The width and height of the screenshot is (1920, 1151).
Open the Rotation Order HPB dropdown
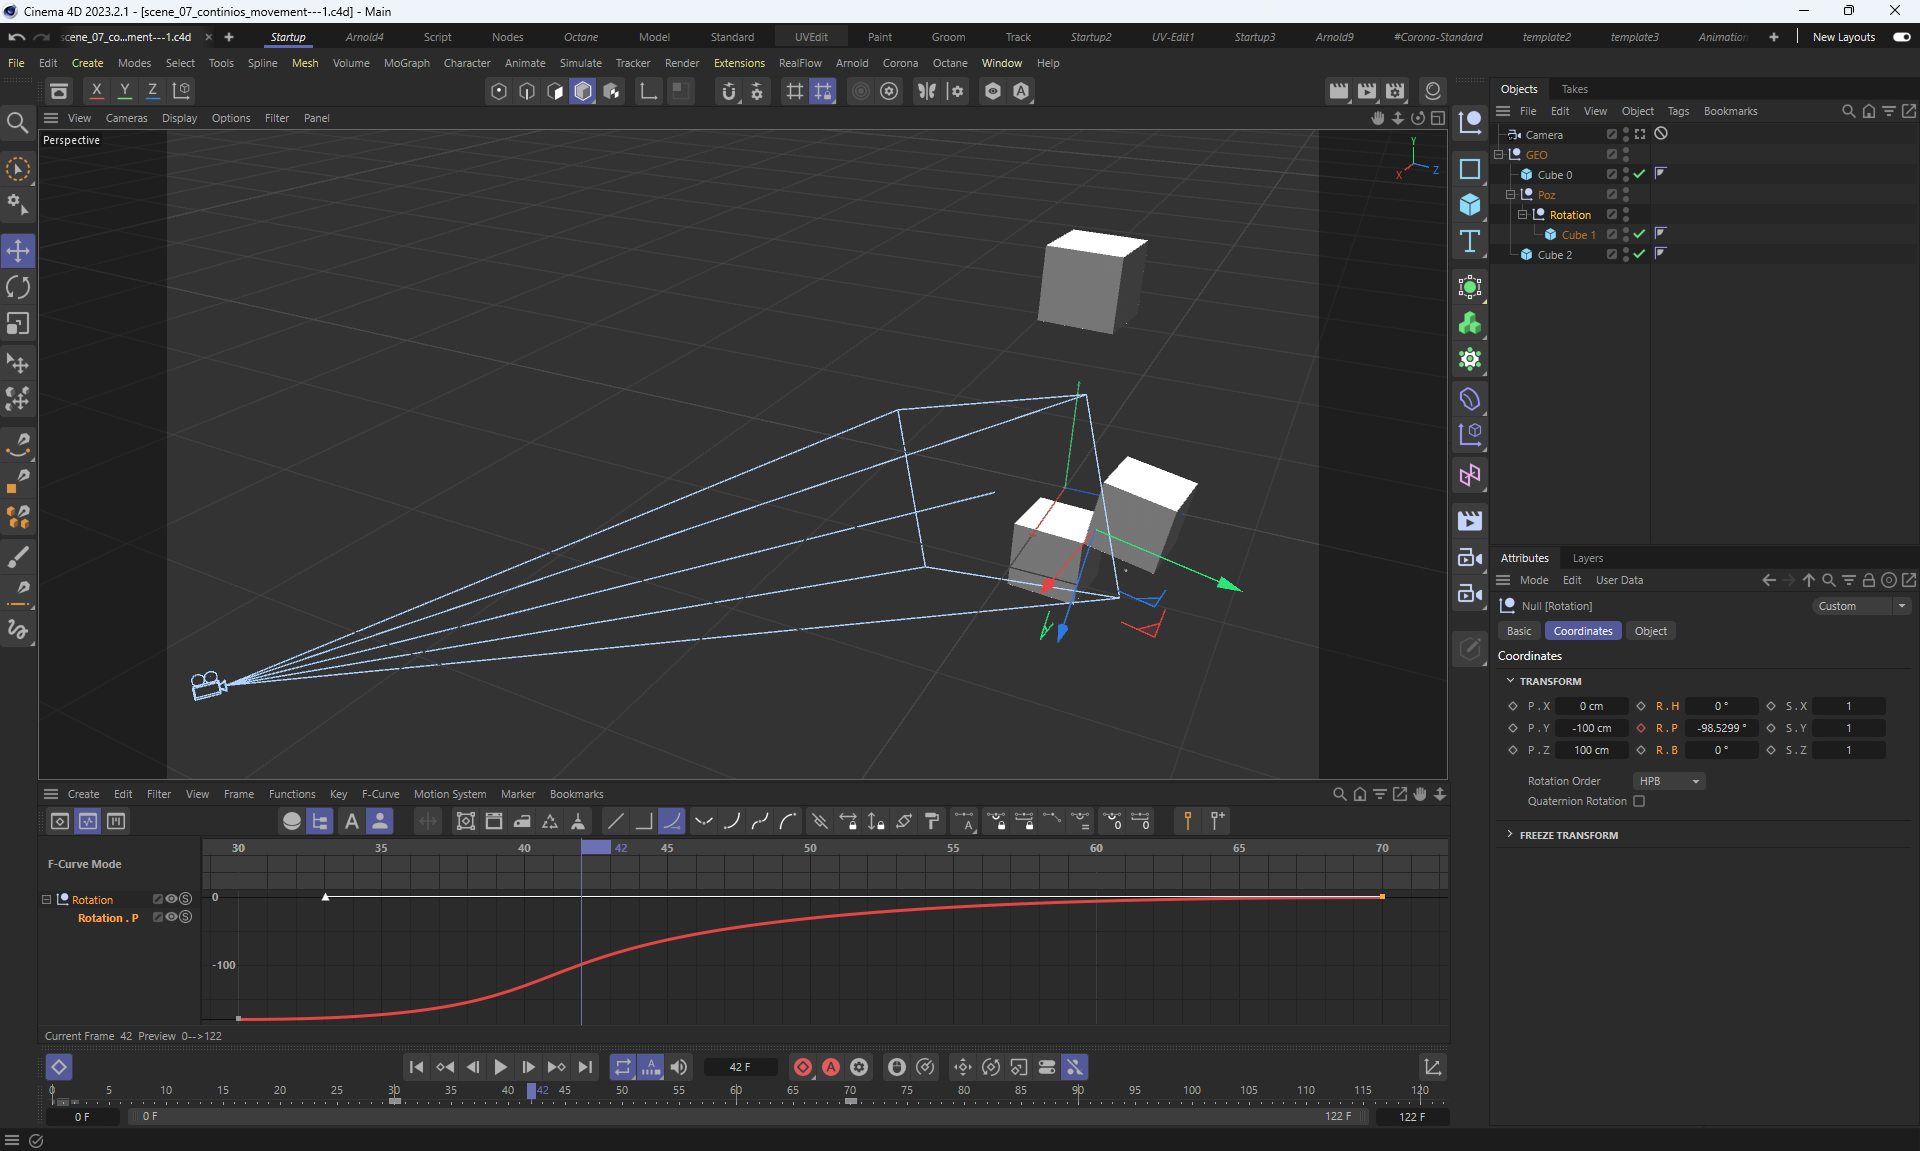pos(1668,781)
